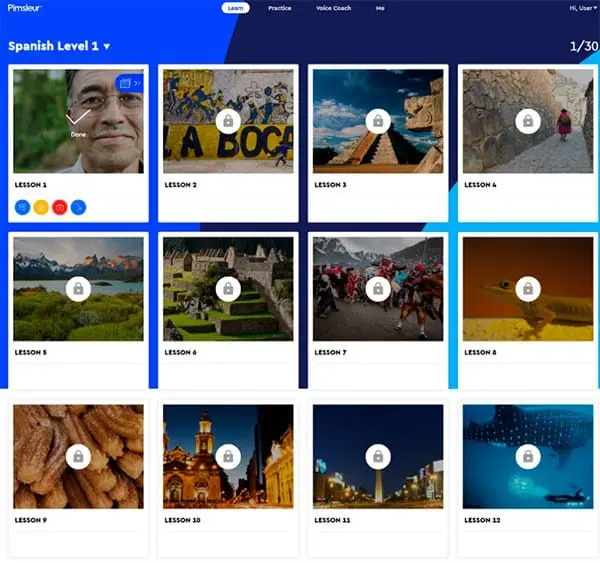Open the Voice Coach tab
600x563 pixels.
333,8
